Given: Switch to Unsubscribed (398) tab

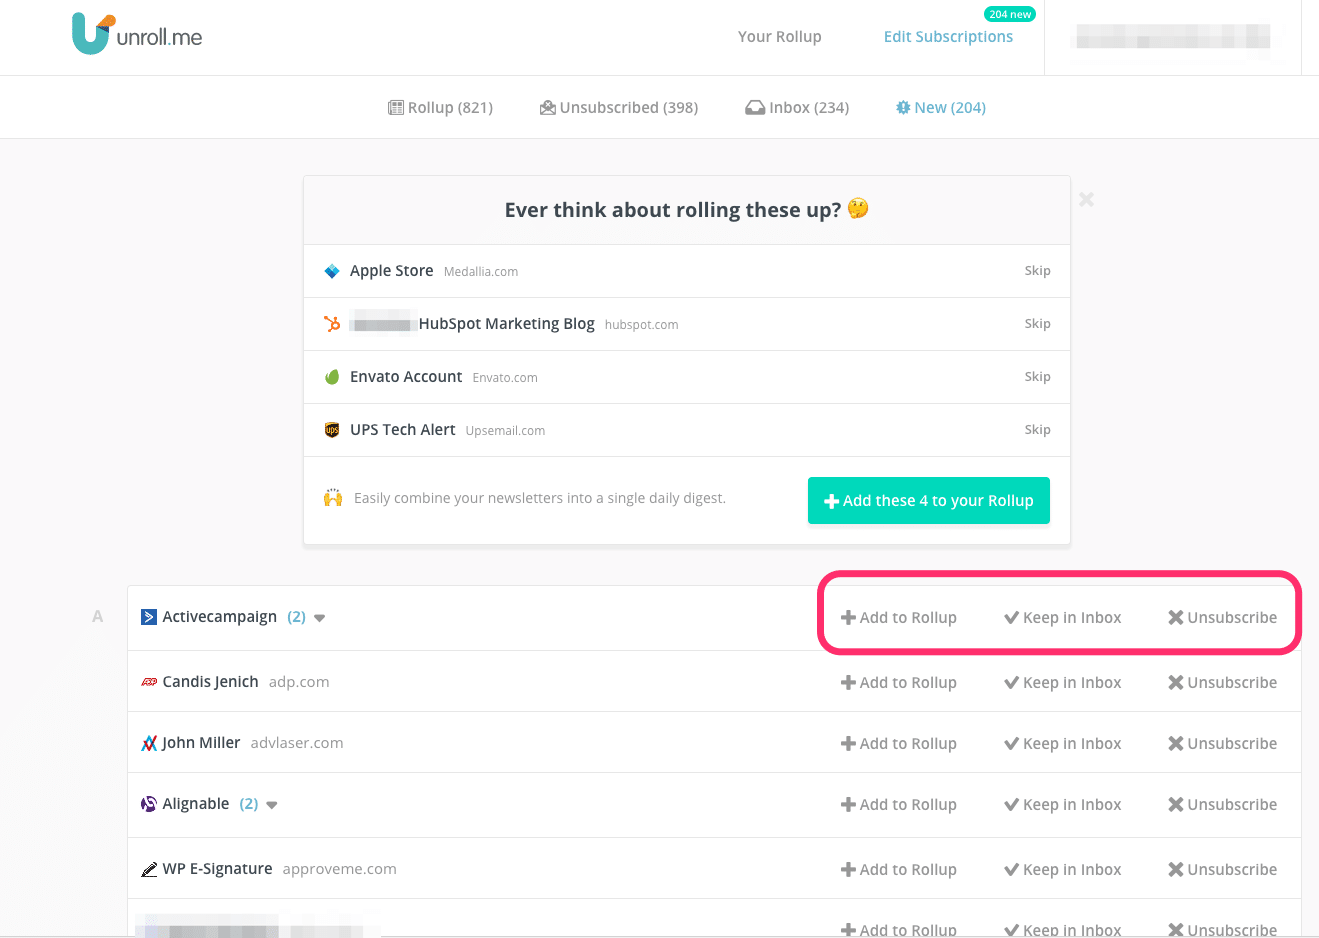Looking at the screenshot, I should coord(618,108).
